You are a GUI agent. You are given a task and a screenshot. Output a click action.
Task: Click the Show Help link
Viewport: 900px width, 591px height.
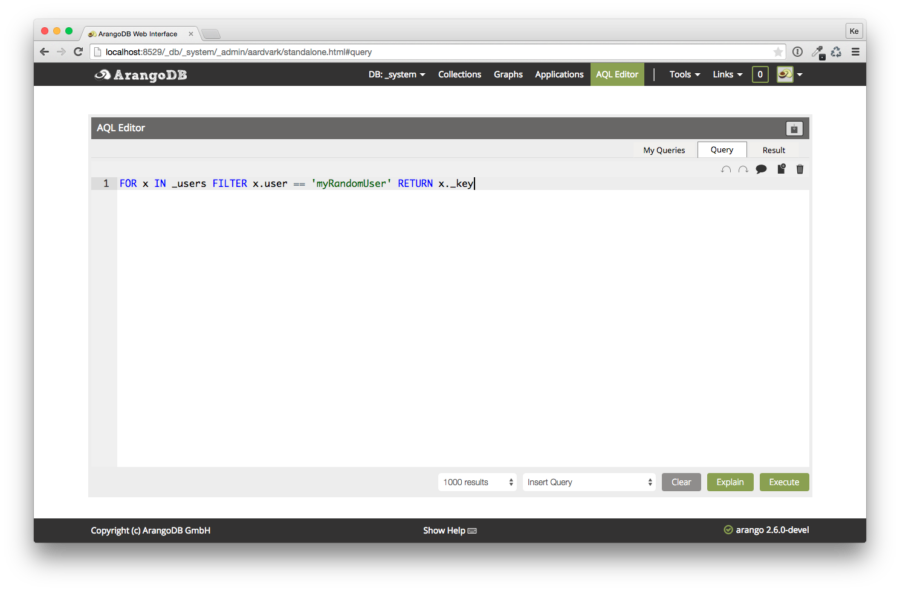[444, 530]
